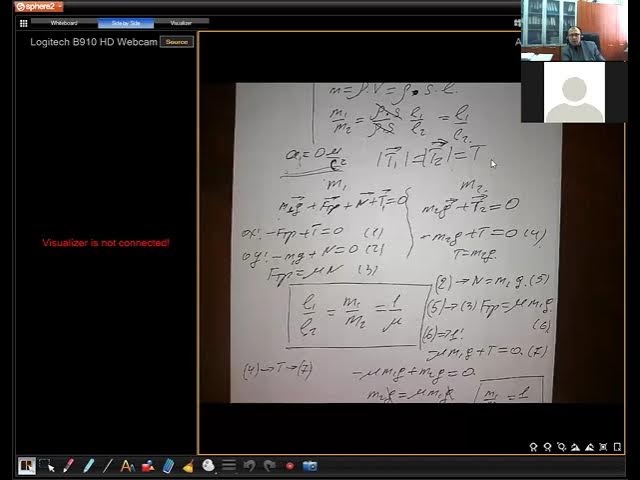Click the second zoom icon under the video
Screen dimensions: 640x480
click(x=547, y=447)
